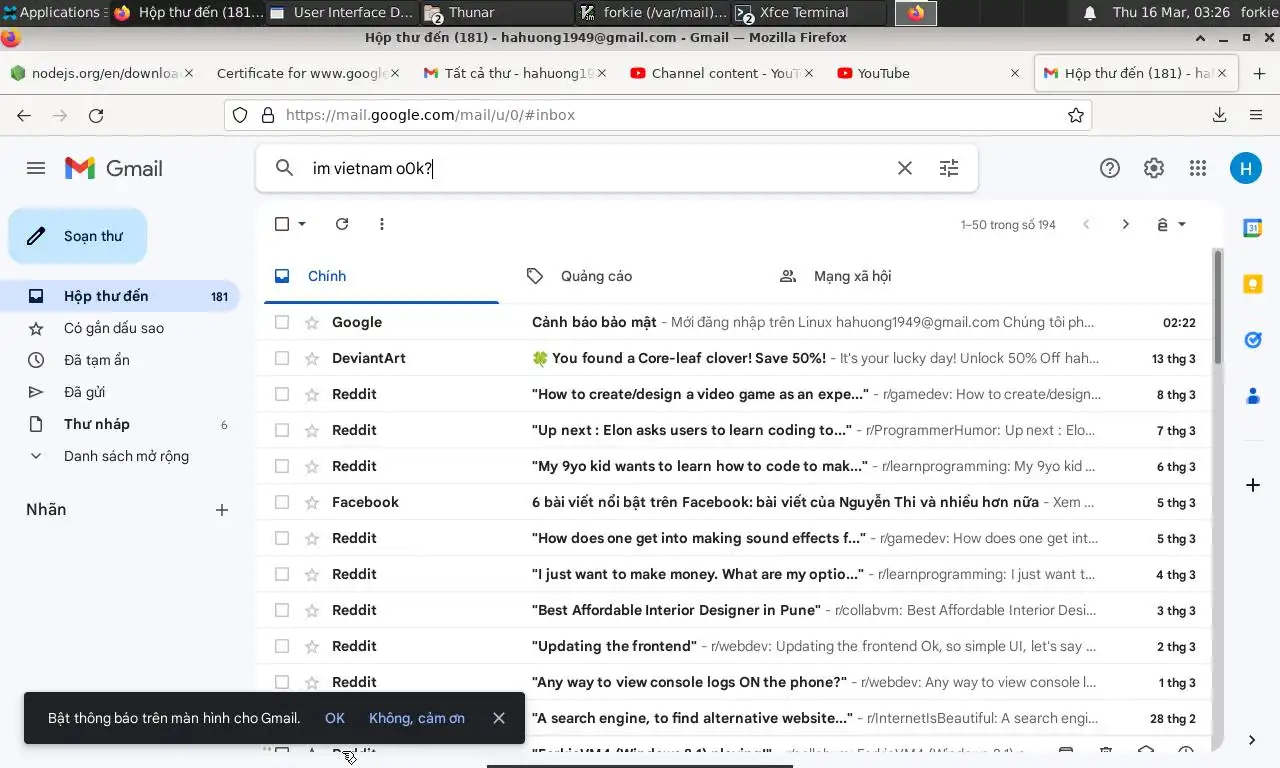Toggle the select-all checkbox
The image size is (1280, 768).
pyautogui.click(x=282, y=224)
